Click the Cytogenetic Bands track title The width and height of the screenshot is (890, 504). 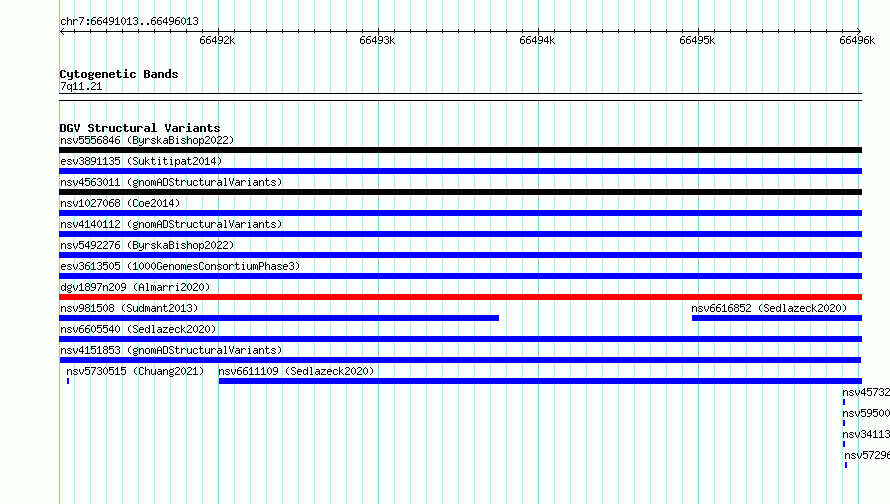click(119, 74)
